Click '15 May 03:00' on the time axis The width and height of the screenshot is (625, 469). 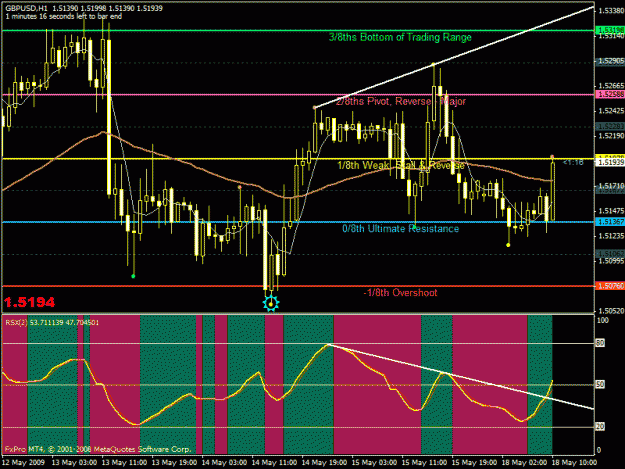[x=374, y=463]
